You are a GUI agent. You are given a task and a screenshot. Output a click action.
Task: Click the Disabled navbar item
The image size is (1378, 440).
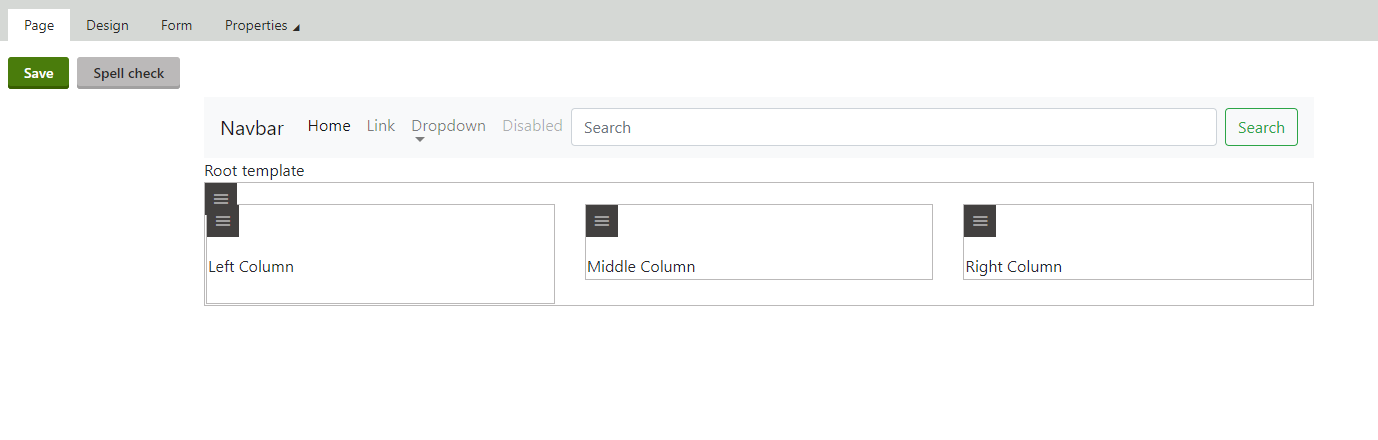[x=532, y=126]
